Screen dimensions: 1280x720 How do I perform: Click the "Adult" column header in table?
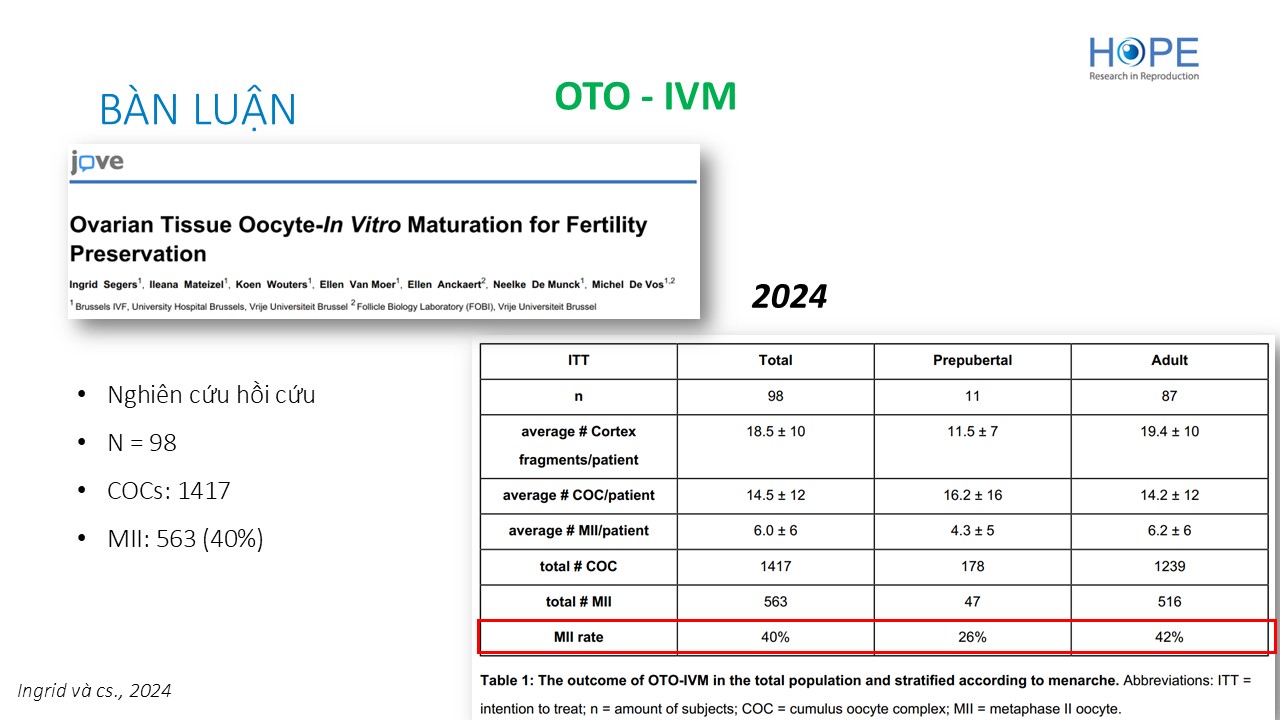coord(1169,360)
